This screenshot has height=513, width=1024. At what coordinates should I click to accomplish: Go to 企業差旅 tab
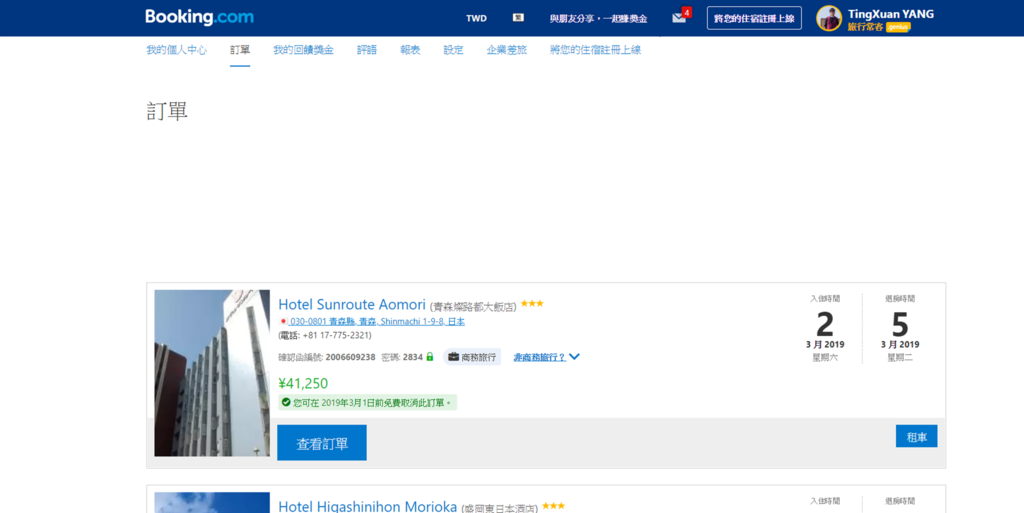point(506,50)
